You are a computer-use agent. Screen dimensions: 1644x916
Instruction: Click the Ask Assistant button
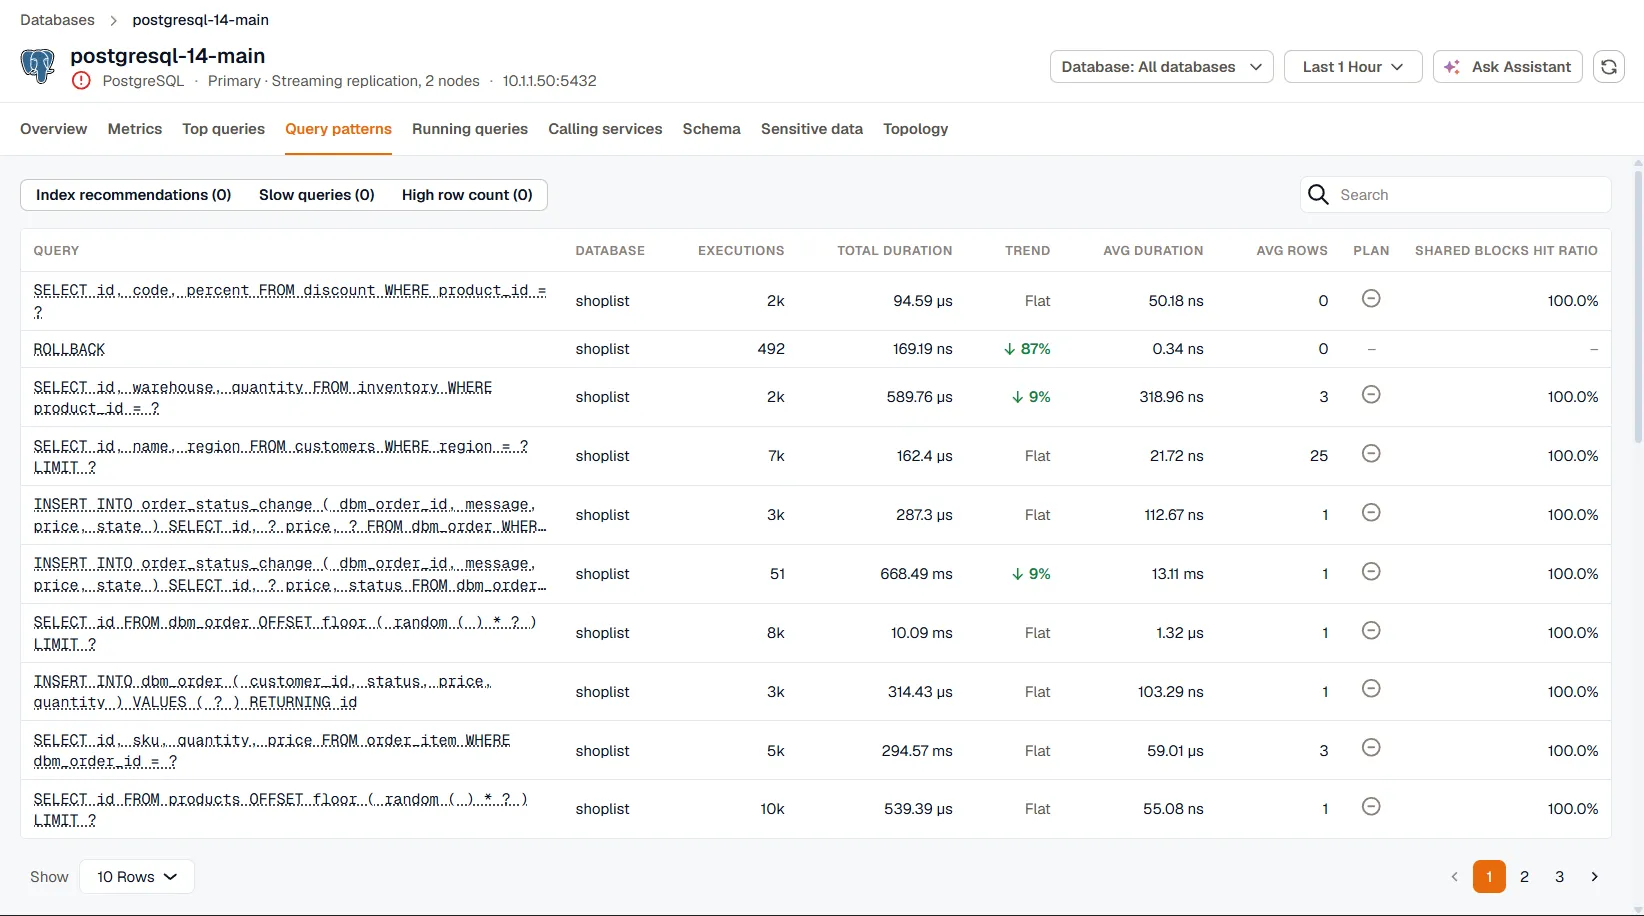(1507, 67)
